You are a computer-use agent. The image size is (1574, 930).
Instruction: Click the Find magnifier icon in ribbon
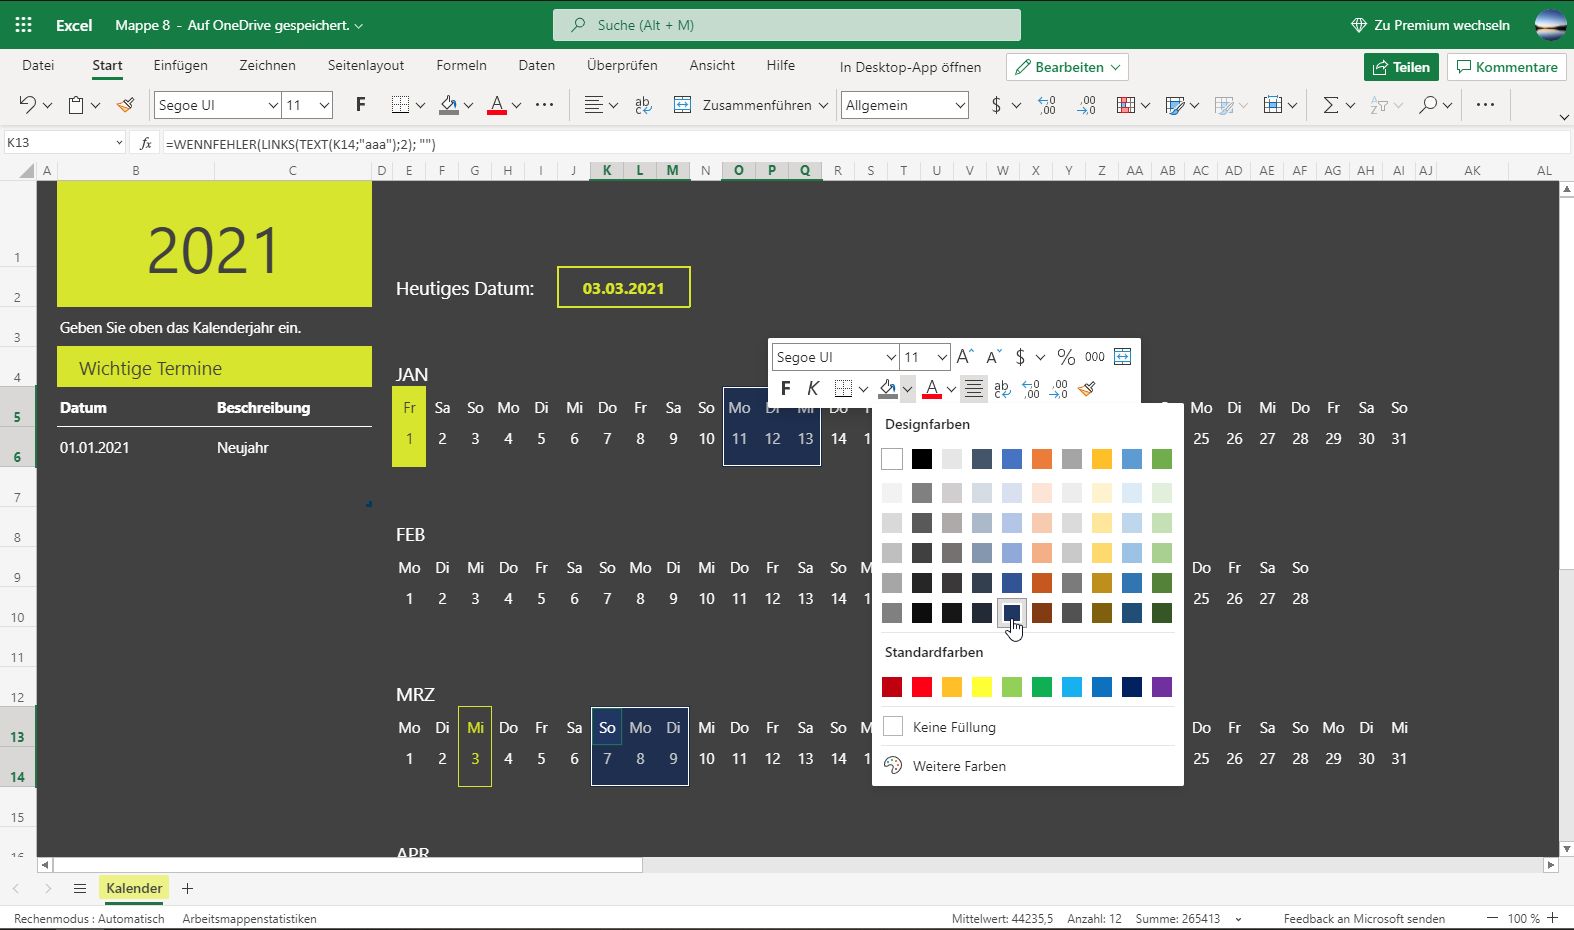click(x=1428, y=105)
